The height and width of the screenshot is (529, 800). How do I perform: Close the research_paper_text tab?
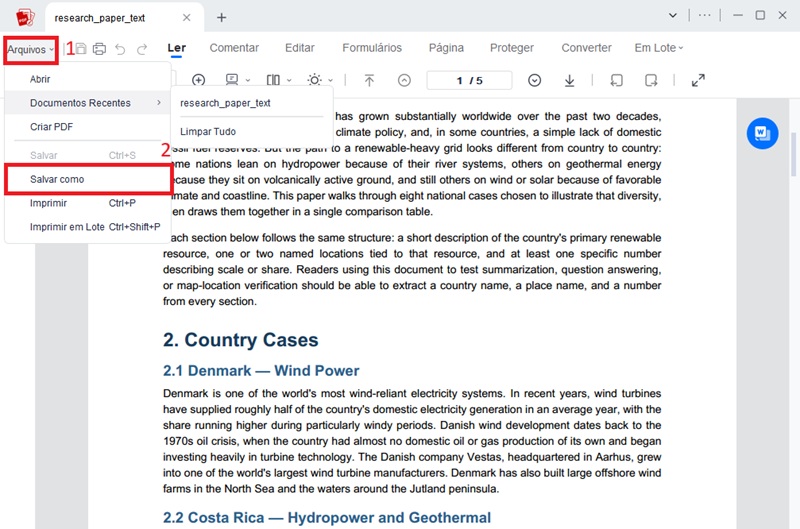tap(187, 18)
